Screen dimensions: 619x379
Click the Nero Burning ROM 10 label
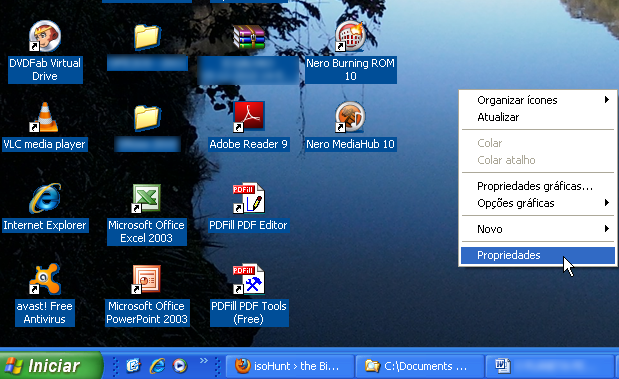click(351, 69)
